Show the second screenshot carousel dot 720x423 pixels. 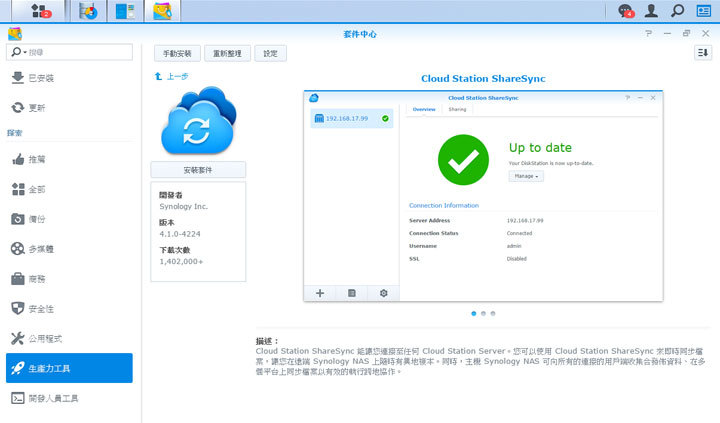pos(483,313)
